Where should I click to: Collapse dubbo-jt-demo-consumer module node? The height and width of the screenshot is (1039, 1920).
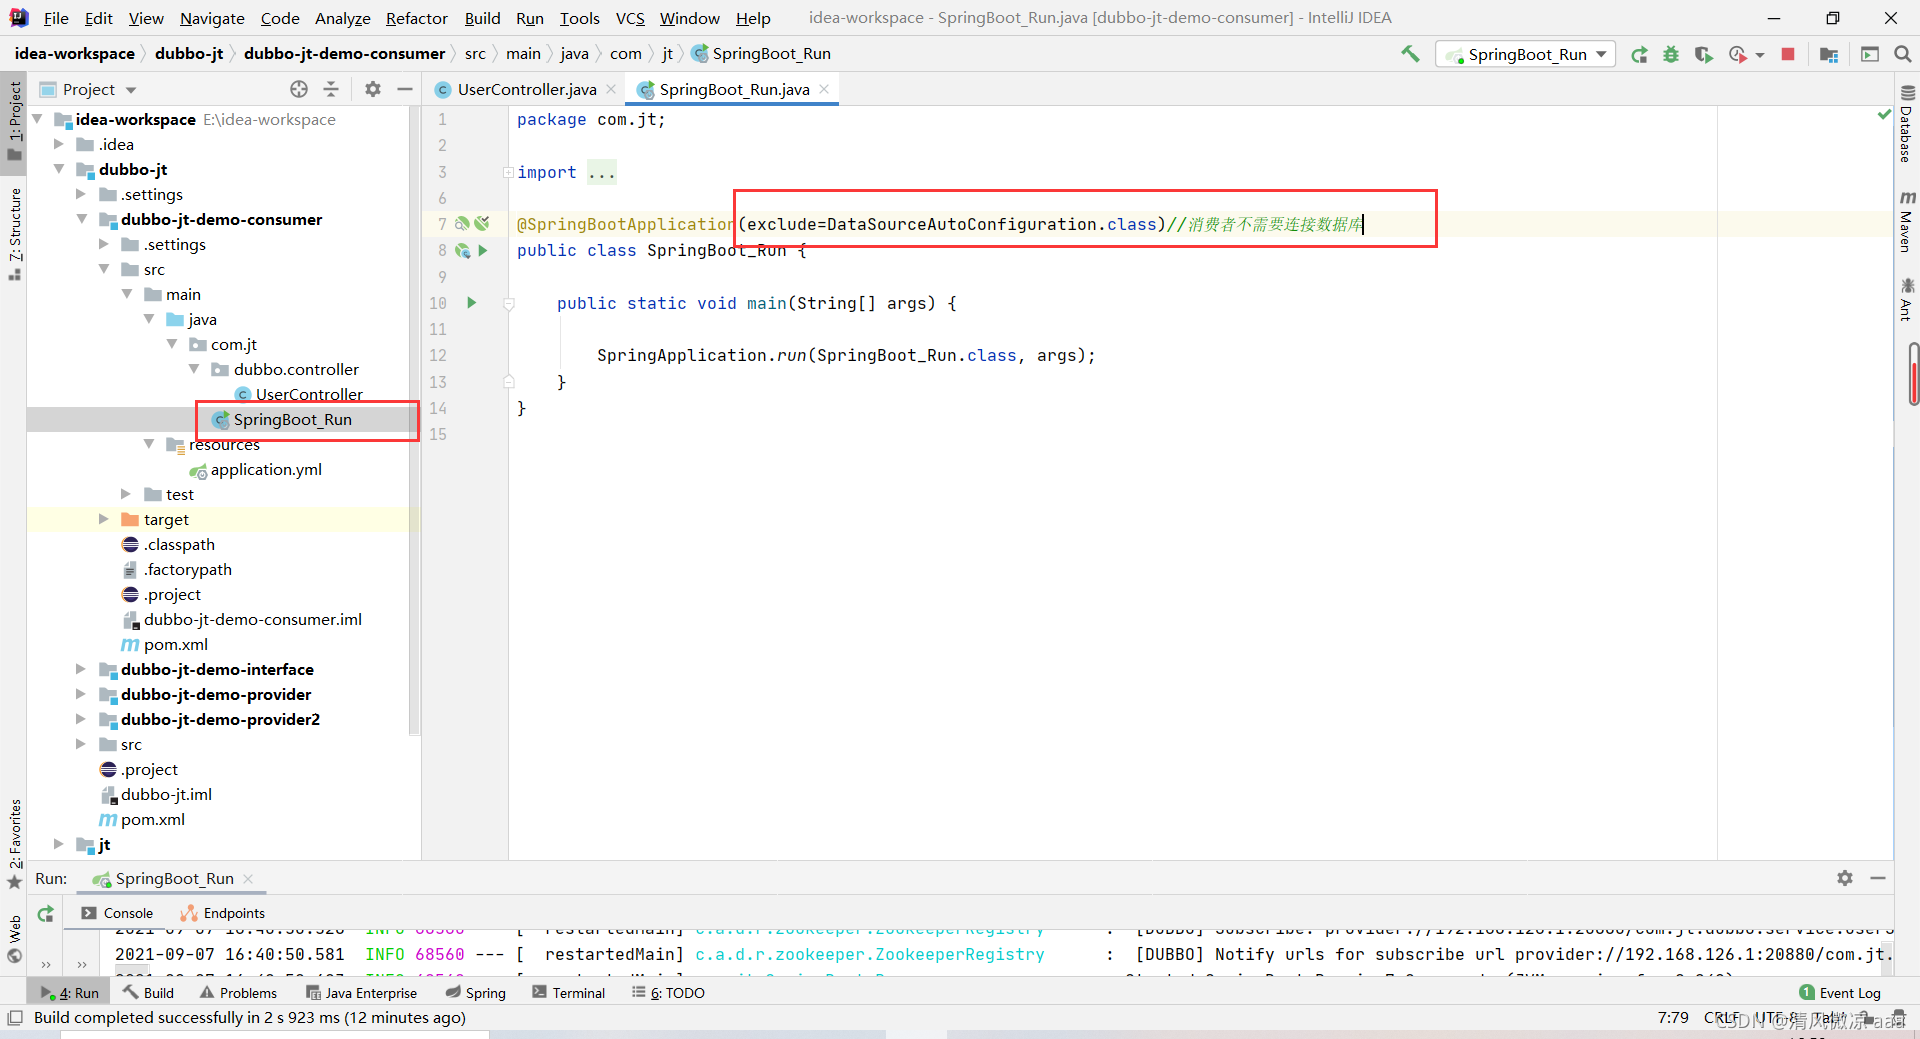[82, 219]
